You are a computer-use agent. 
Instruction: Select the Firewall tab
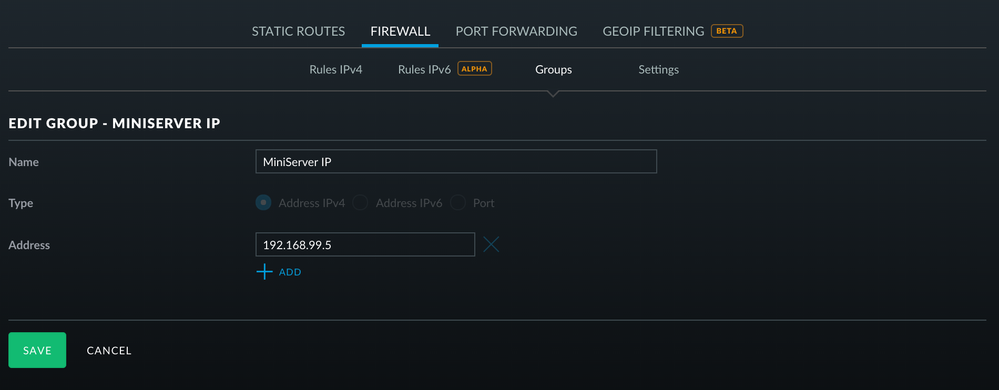tap(400, 31)
